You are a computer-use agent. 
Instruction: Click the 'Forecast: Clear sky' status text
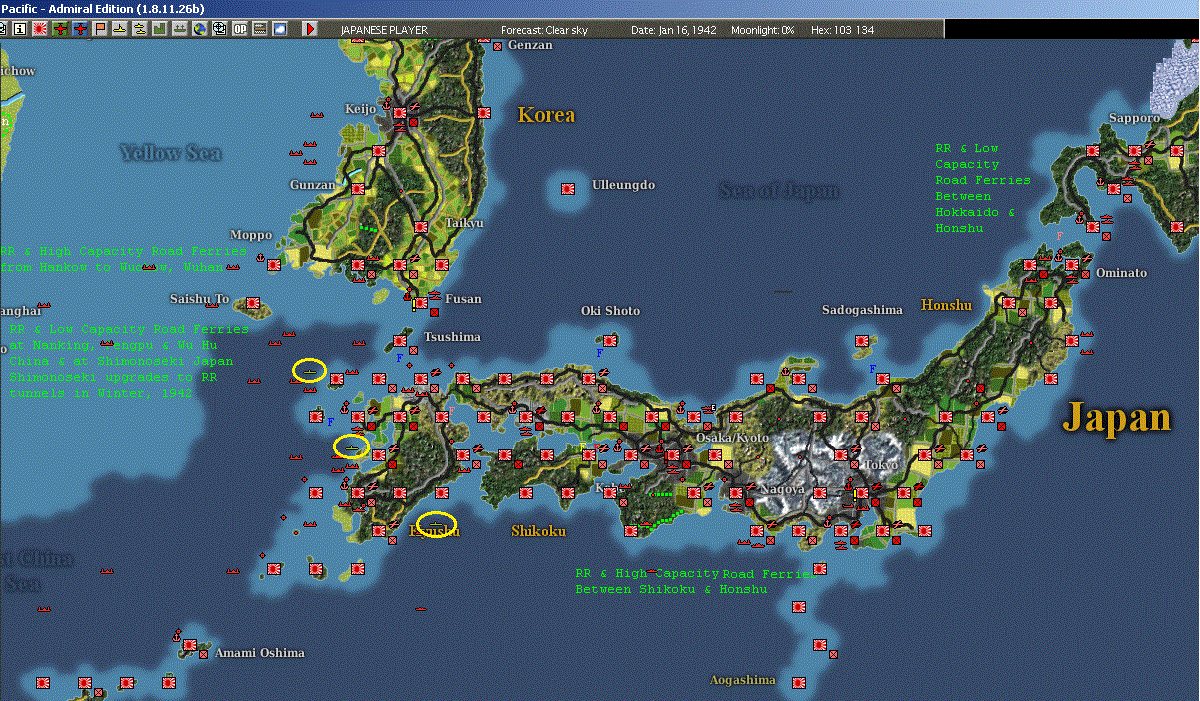[545, 30]
